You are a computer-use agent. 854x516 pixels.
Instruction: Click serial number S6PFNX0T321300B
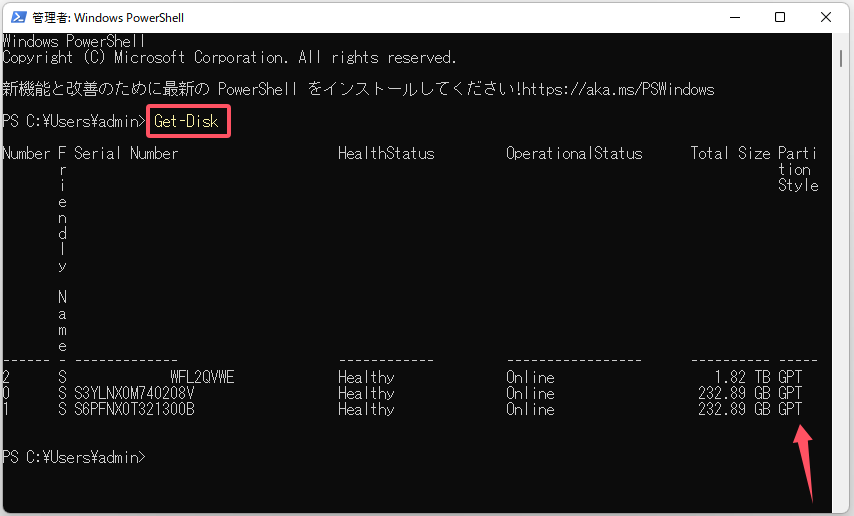tap(134, 409)
